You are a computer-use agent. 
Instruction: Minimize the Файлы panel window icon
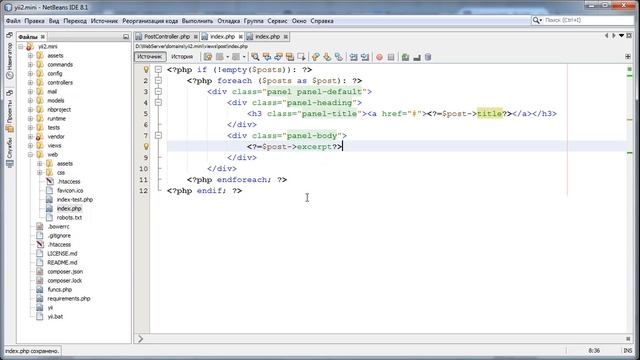tap(126, 37)
